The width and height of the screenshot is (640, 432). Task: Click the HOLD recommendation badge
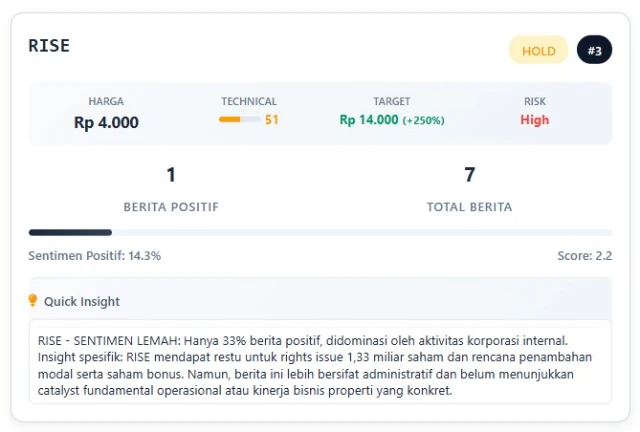[x=538, y=50]
